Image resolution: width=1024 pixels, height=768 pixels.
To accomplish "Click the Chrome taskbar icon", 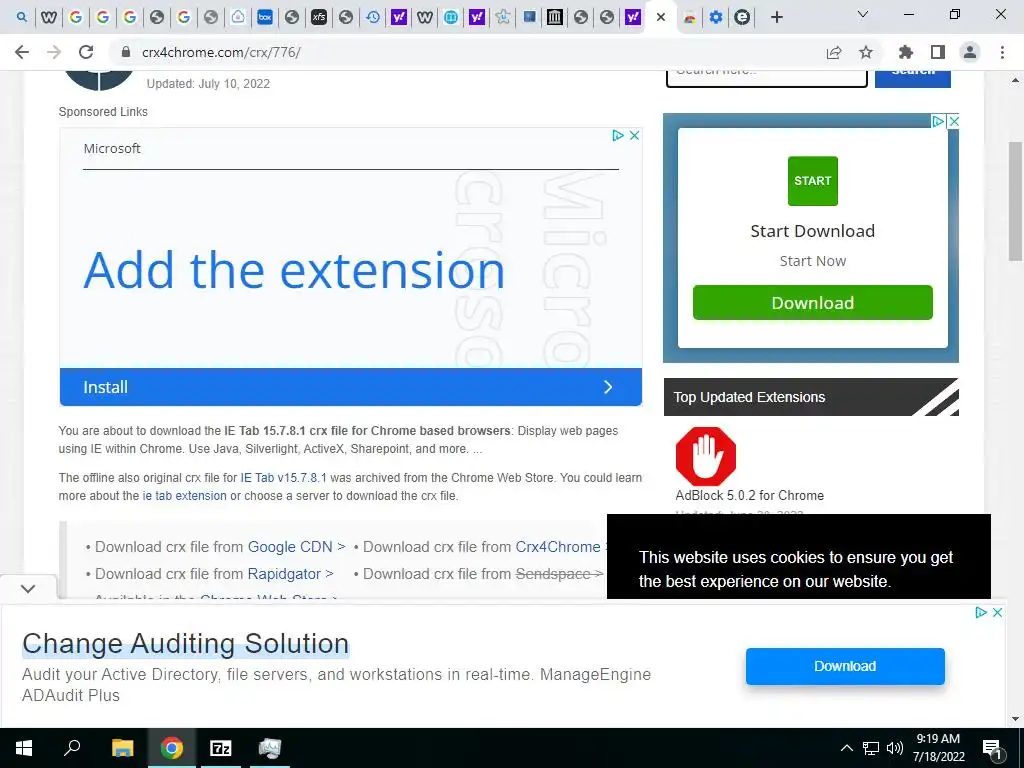I will [x=172, y=748].
